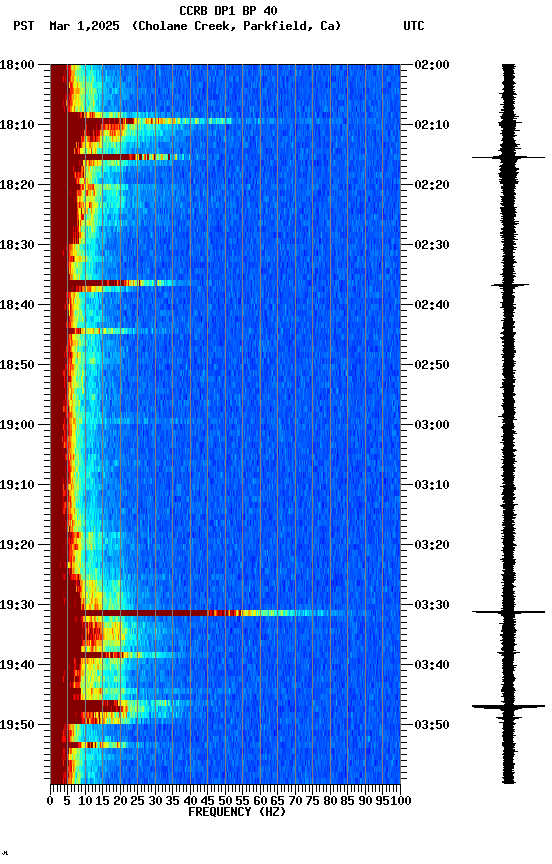
Task: Click the '02:10' UTC time label
Action: click(x=432, y=125)
